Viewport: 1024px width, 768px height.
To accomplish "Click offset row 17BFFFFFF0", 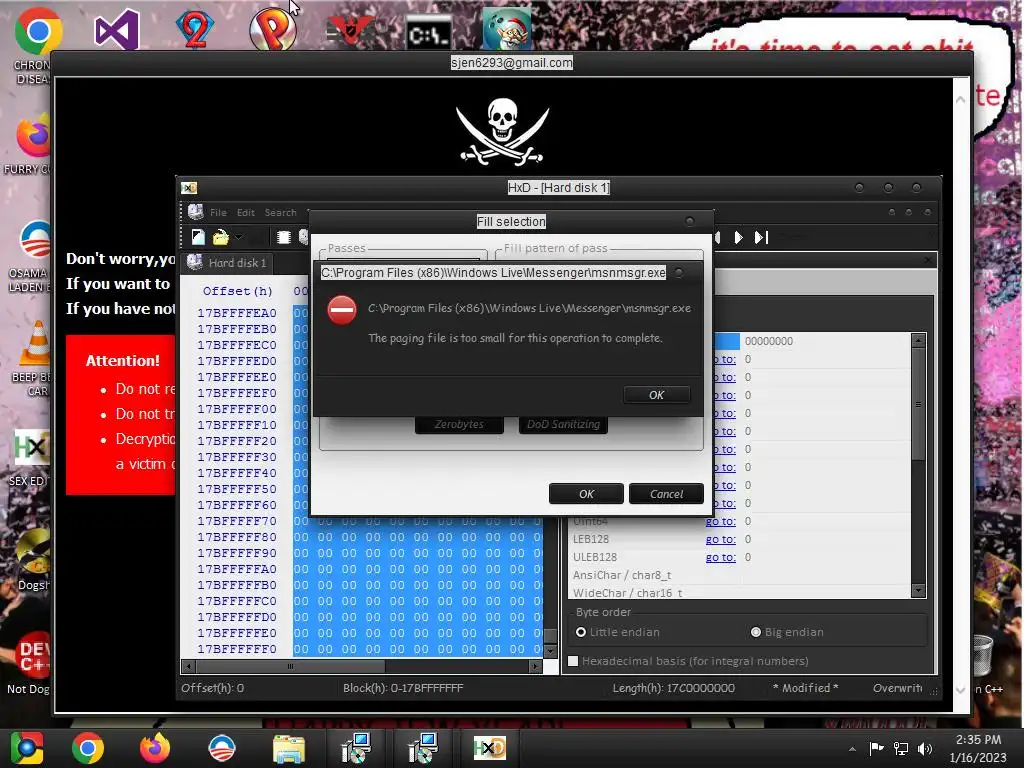I will coord(237,649).
